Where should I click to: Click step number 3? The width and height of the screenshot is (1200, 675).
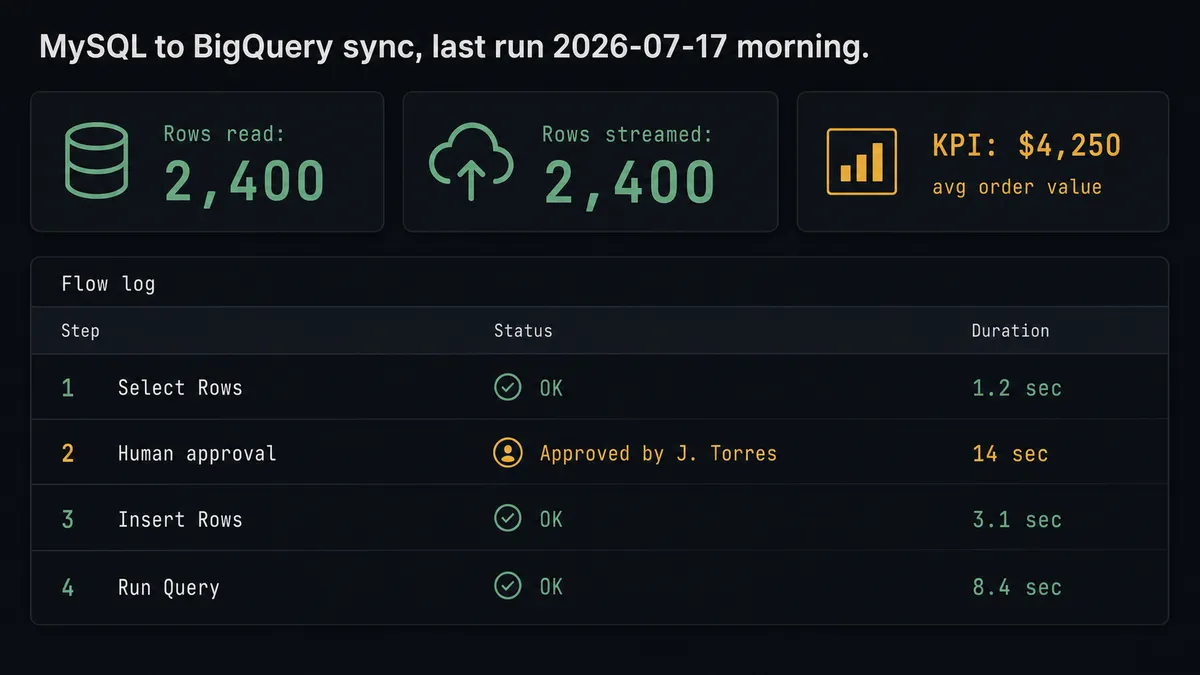68,520
